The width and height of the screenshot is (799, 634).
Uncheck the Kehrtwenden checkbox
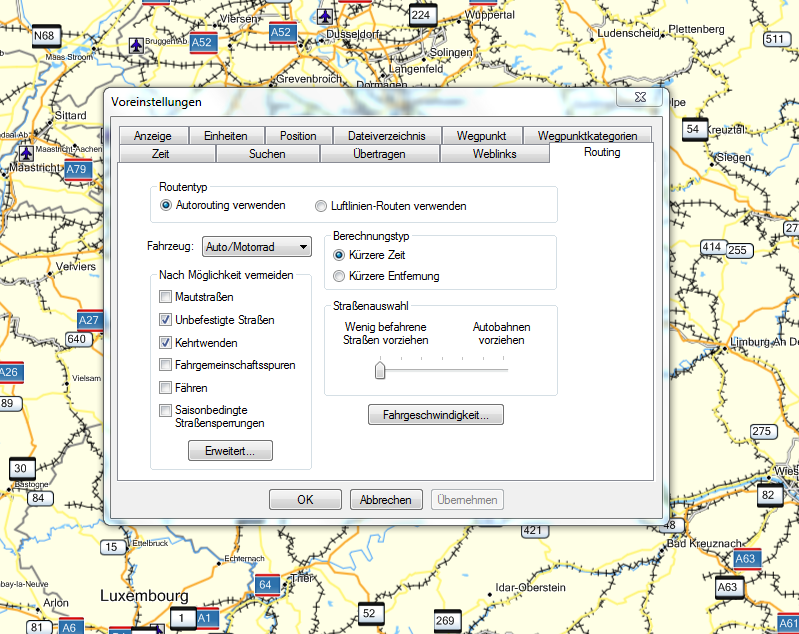[165, 342]
